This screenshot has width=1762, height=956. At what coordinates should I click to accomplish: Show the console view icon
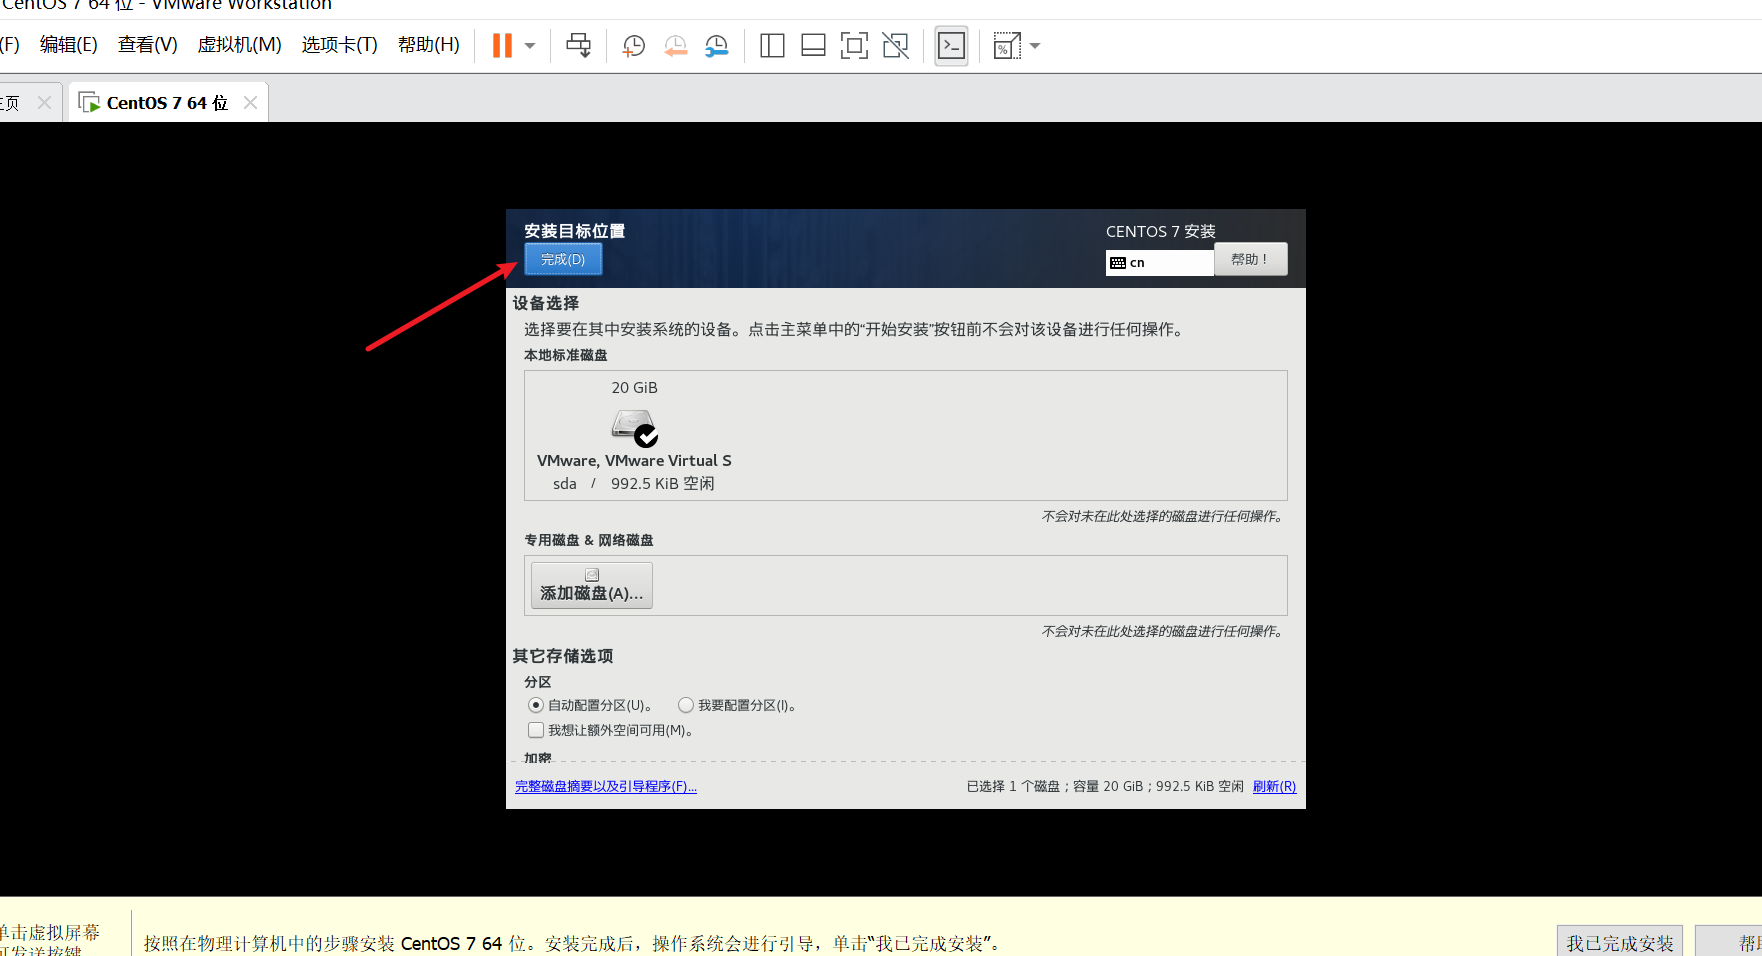951,45
